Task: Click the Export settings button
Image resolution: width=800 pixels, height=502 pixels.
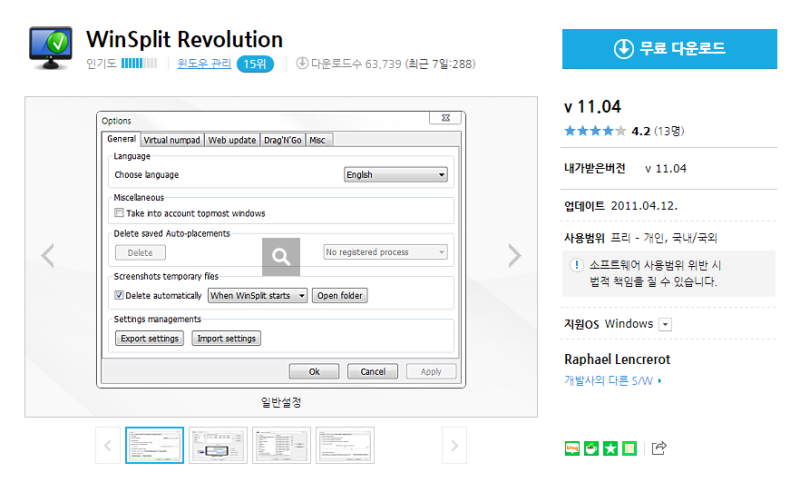Action: coord(149,338)
